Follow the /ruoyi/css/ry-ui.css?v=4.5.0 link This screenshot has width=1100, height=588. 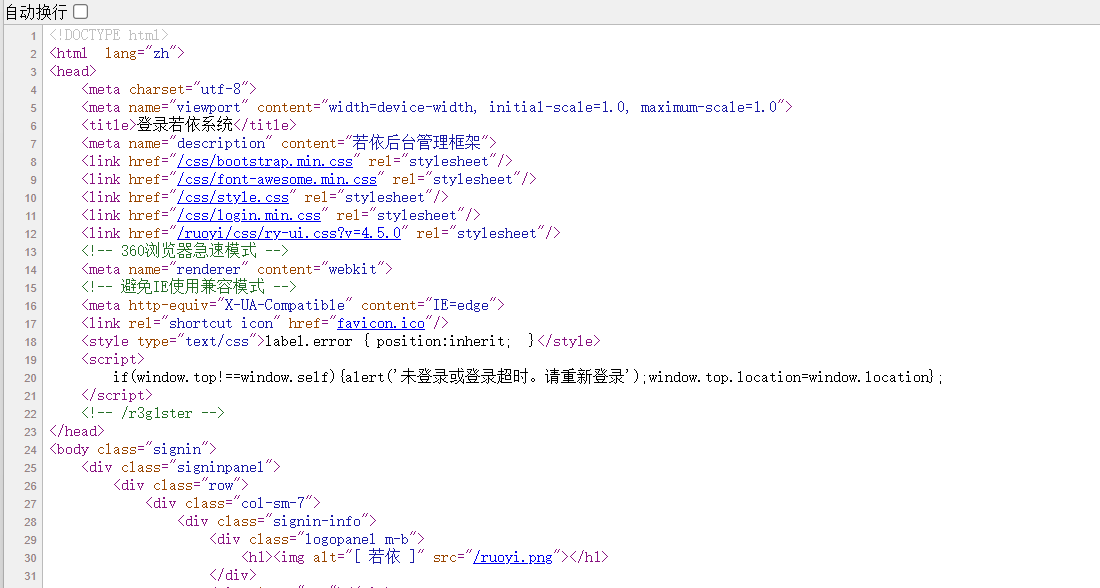click(289, 233)
